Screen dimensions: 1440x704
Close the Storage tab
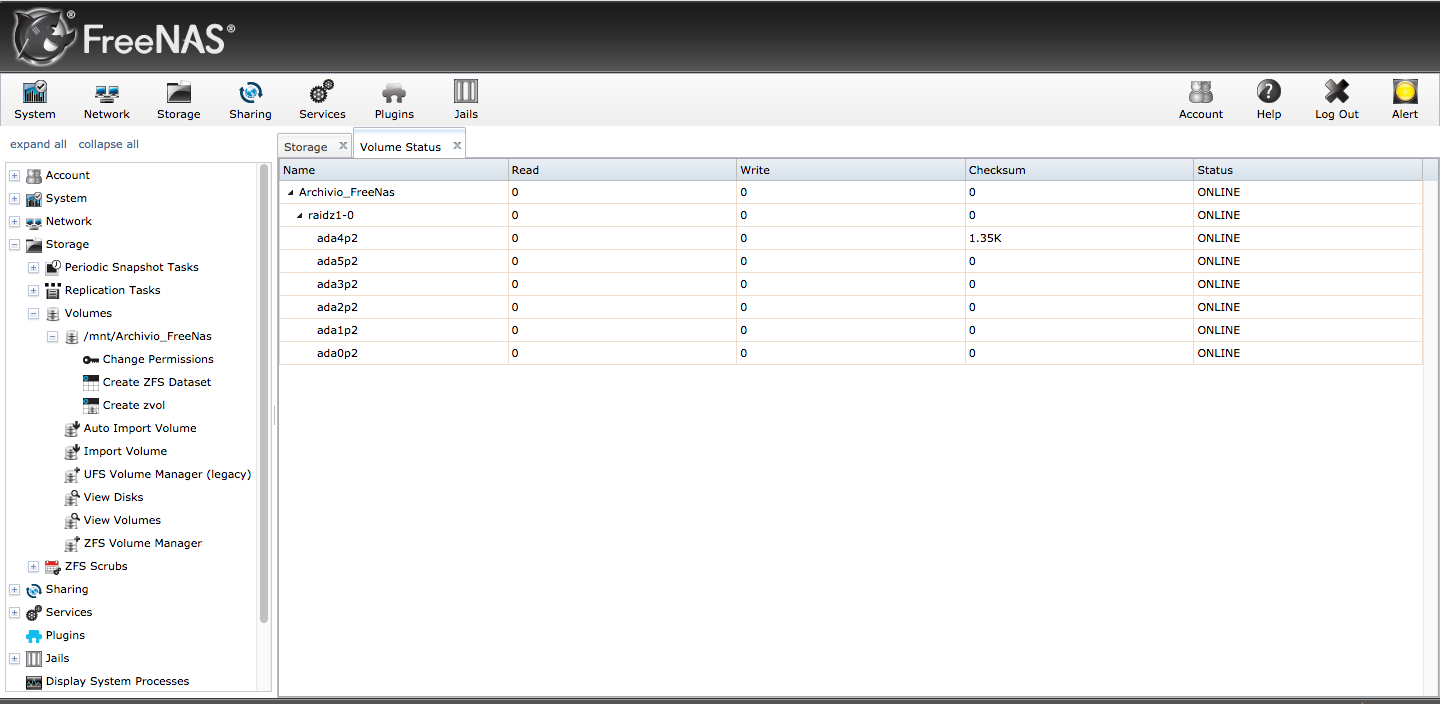[x=343, y=146]
